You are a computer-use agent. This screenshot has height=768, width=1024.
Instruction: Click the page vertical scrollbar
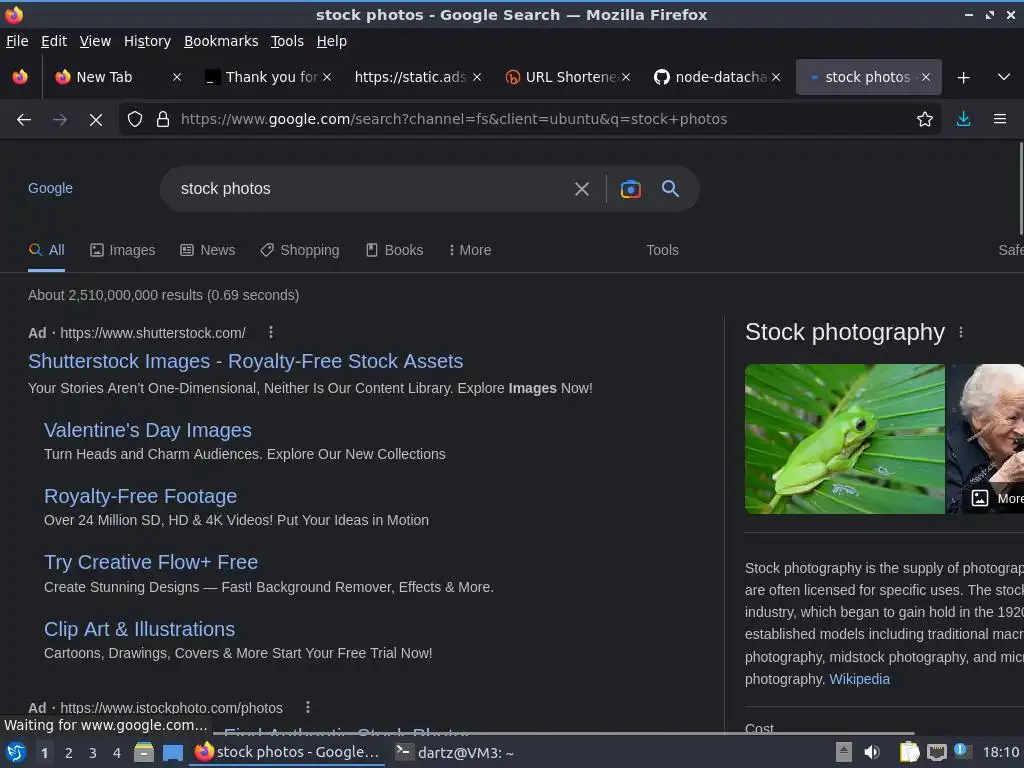coord(1020,189)
